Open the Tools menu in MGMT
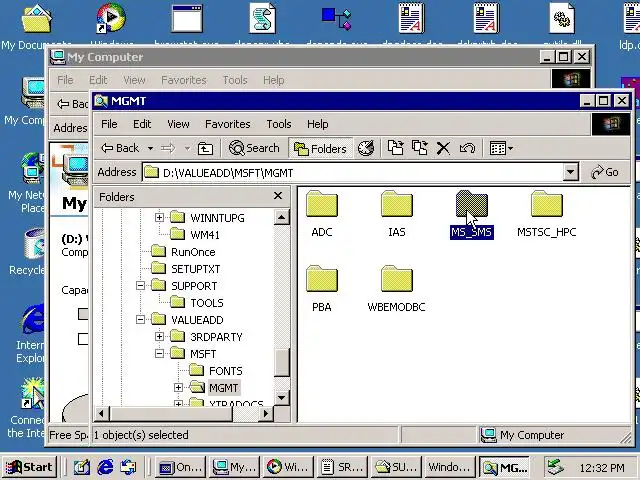 coord(279,124)
